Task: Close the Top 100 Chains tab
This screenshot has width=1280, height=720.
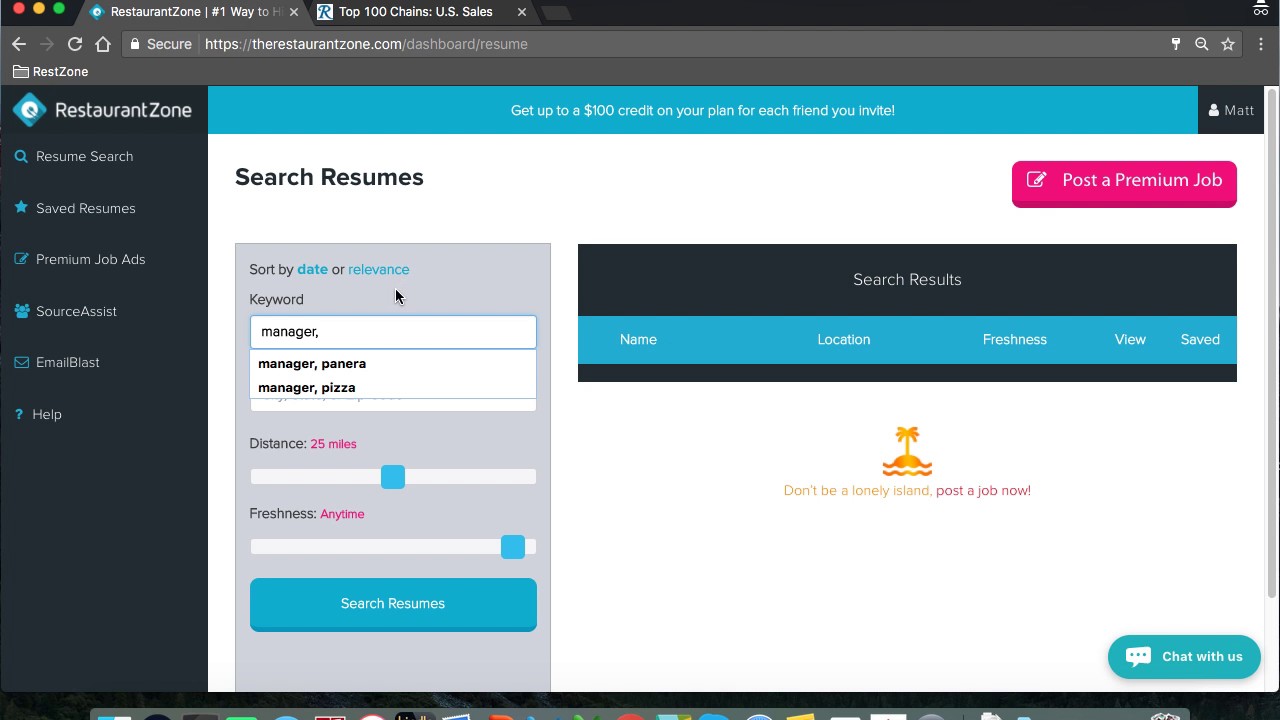Action: (x=521, y=12)
